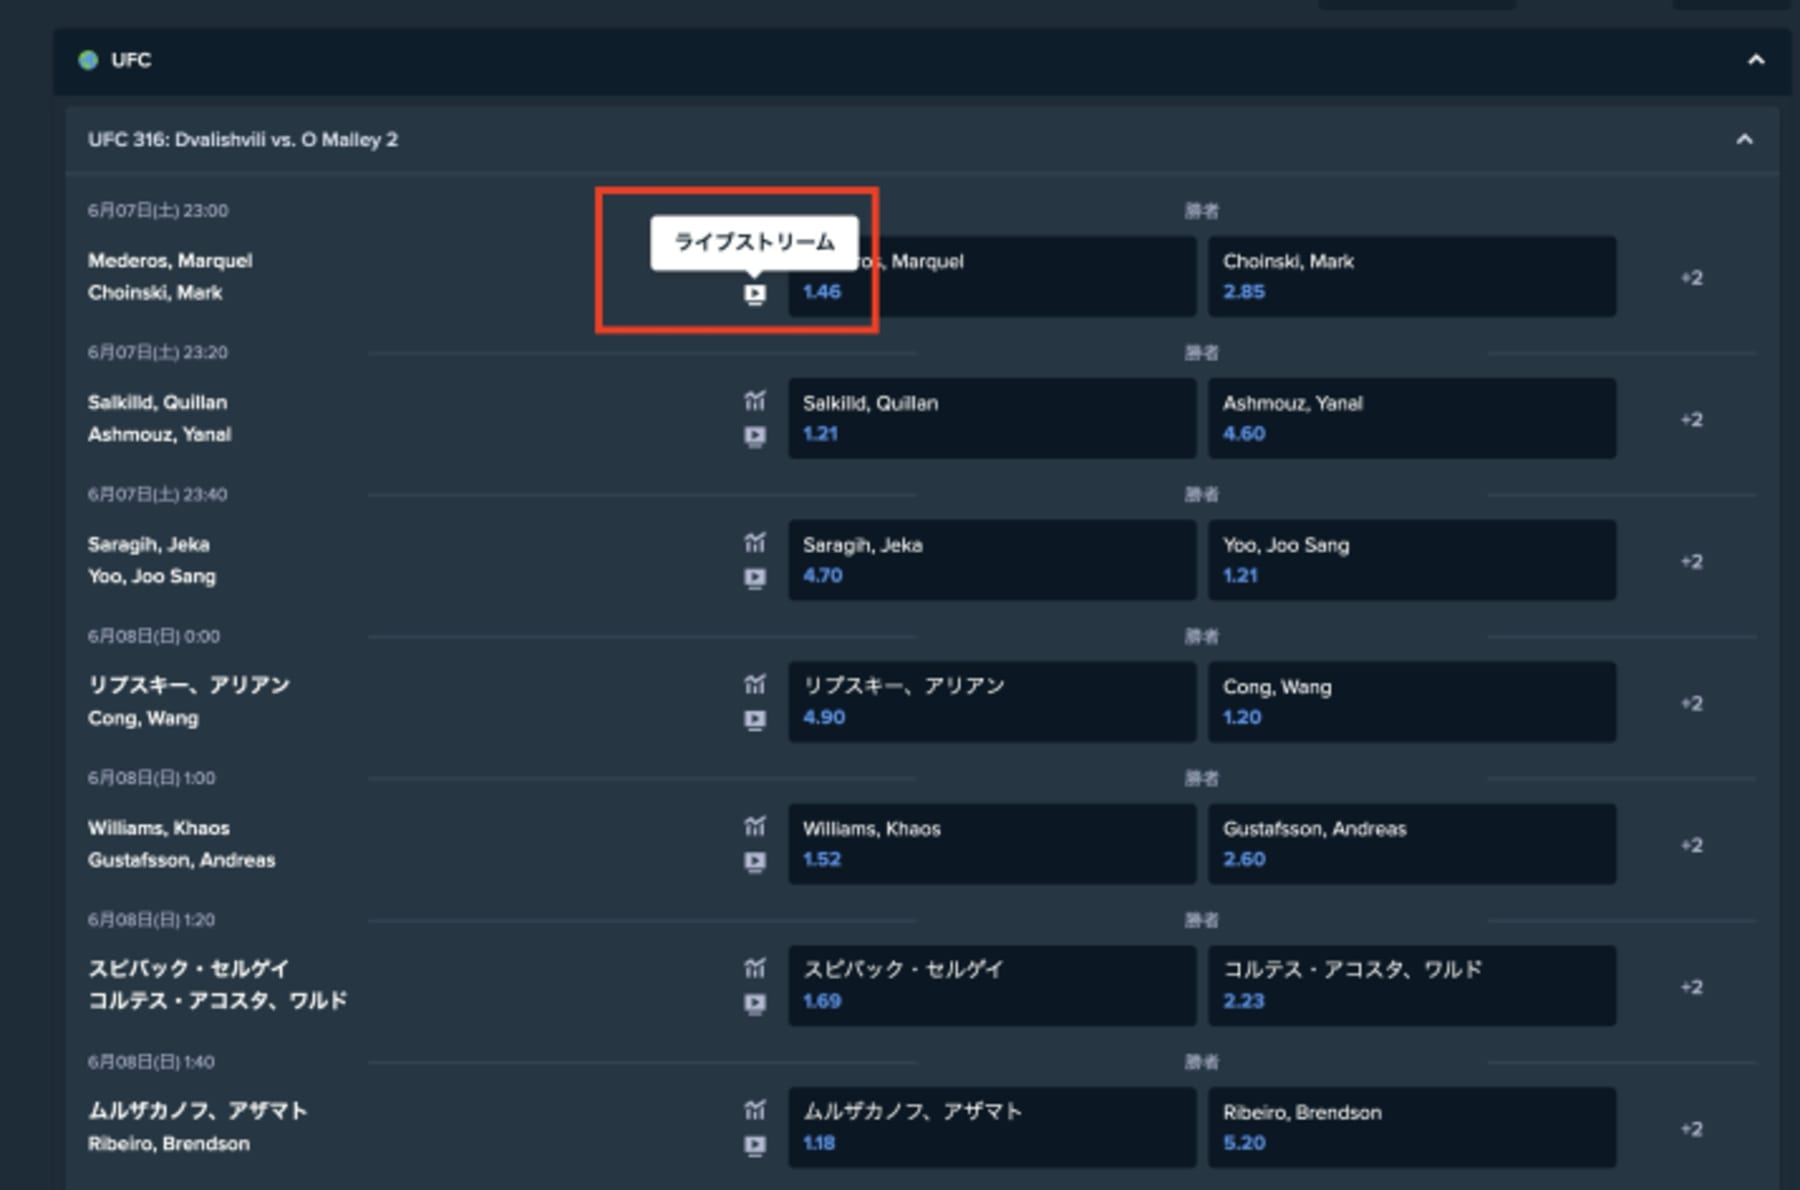Open スピバック・セルゲイ match row

(x=218, y=985)
